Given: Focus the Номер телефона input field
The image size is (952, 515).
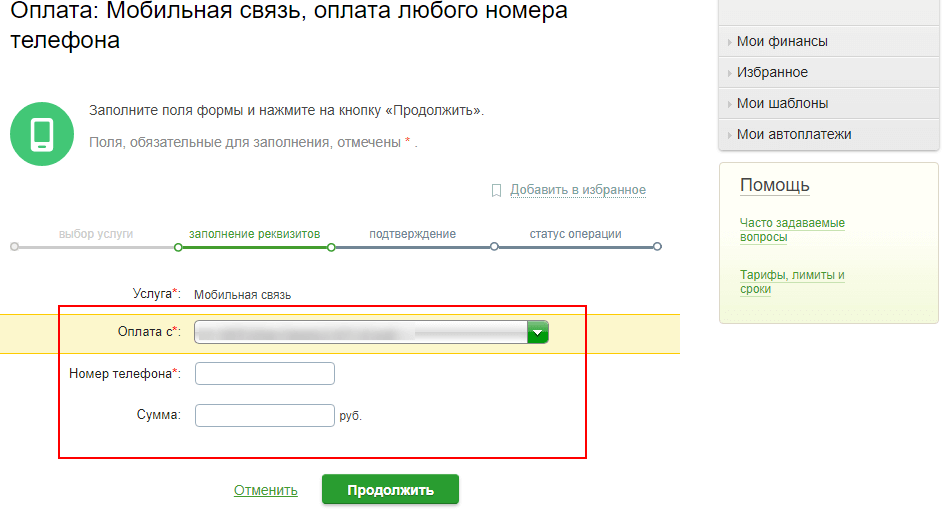Looking at the screenshot, I should coord(265,374).
